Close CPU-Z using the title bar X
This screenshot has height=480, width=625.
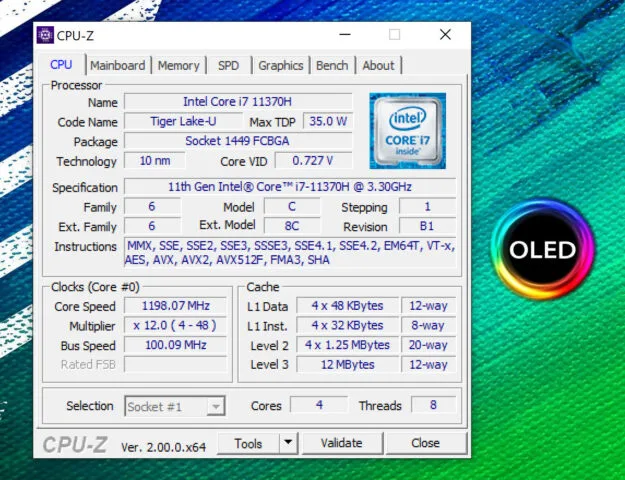[x=445, y=35]
